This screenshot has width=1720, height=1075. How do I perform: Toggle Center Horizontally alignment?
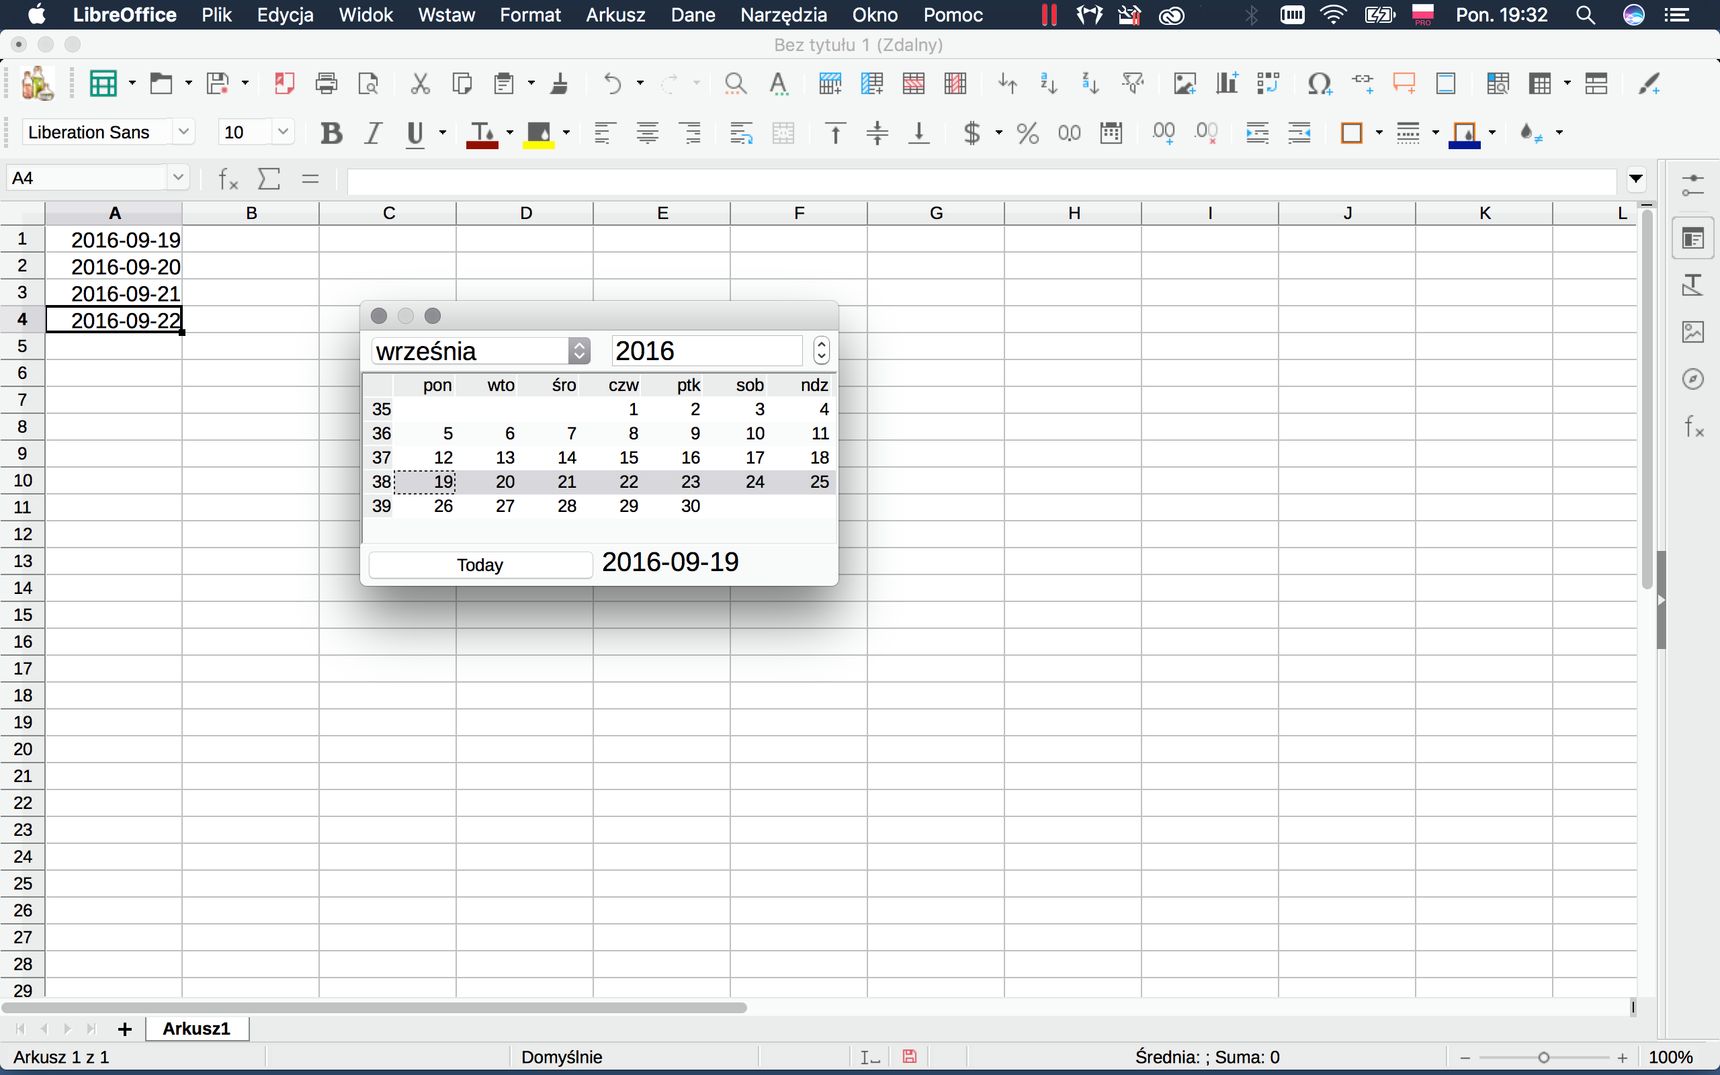coord(647,133)
